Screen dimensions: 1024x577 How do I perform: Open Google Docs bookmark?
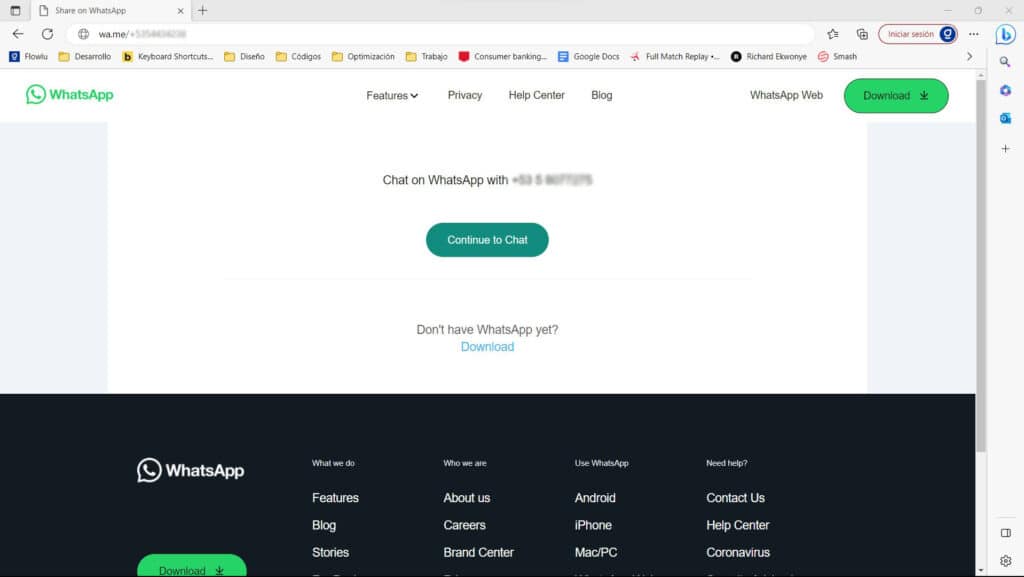[x=588, y=57]
